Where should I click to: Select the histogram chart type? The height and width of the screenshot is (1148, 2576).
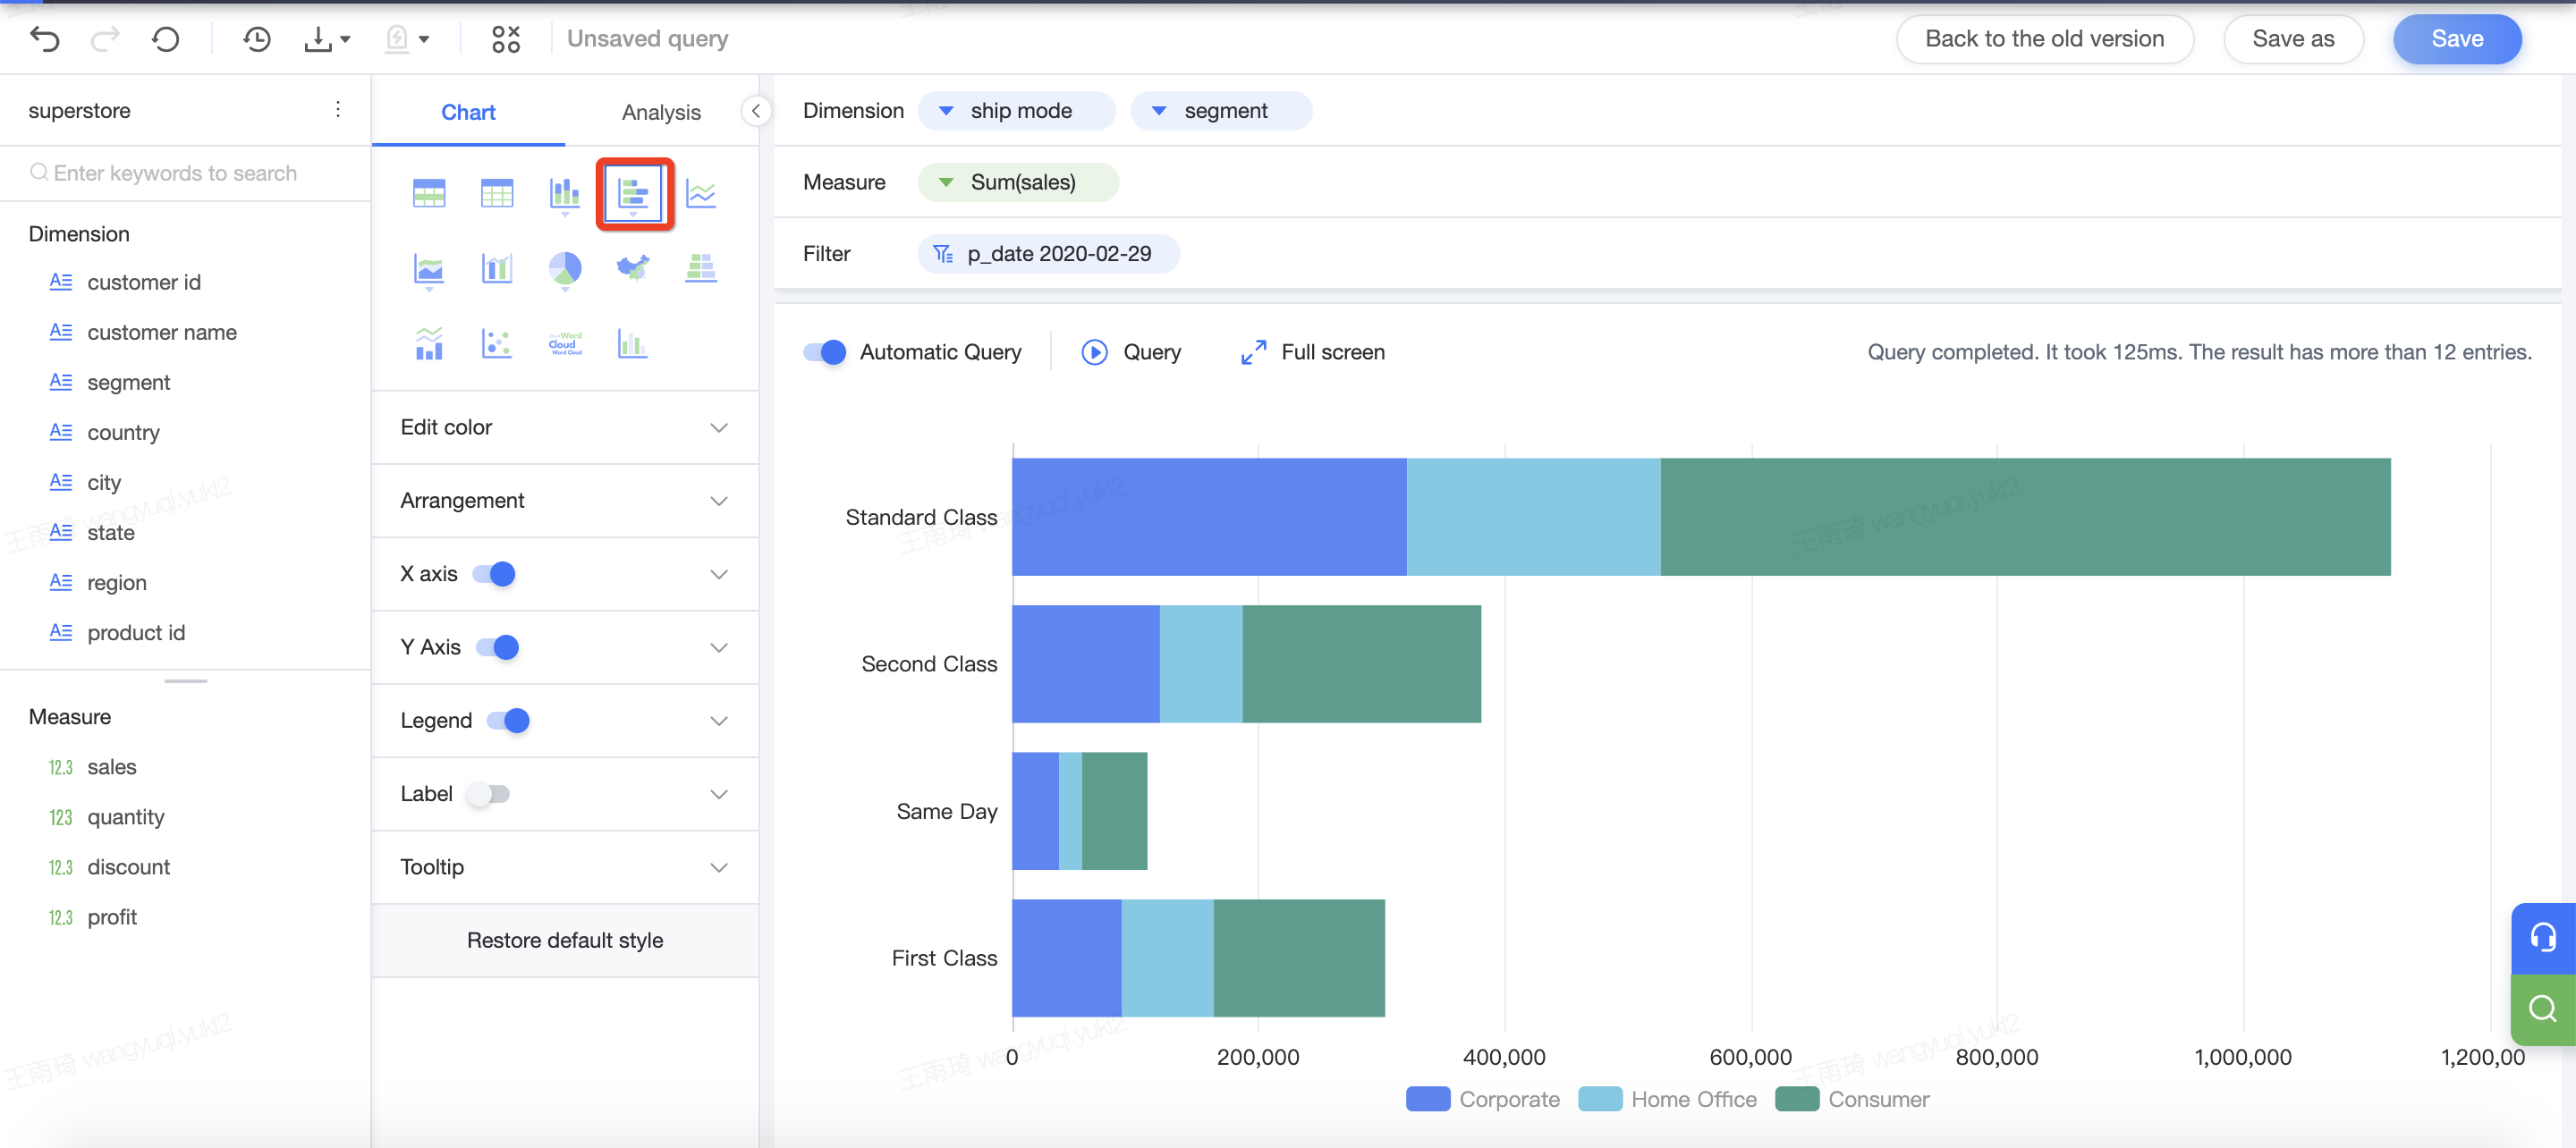pyautogui.click(x=633, y=343)
